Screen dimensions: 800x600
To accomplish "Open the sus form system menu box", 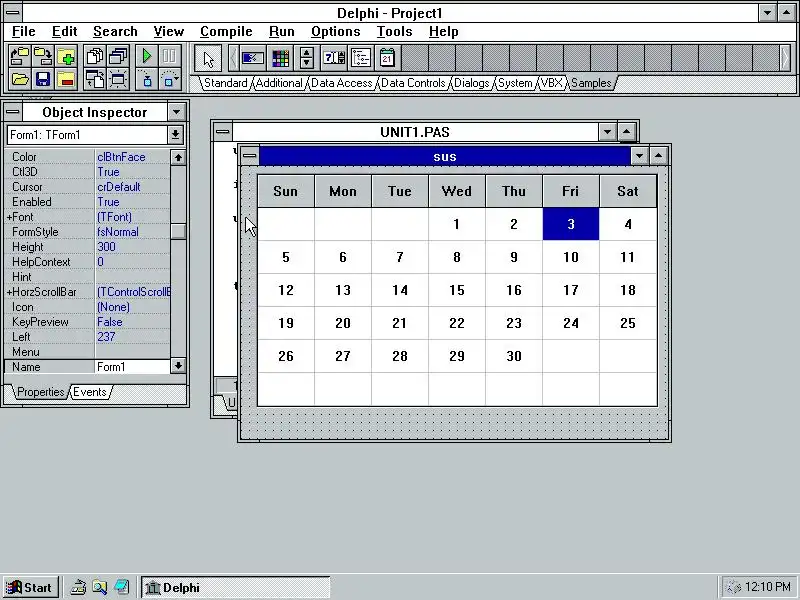I will click(249, 156).
